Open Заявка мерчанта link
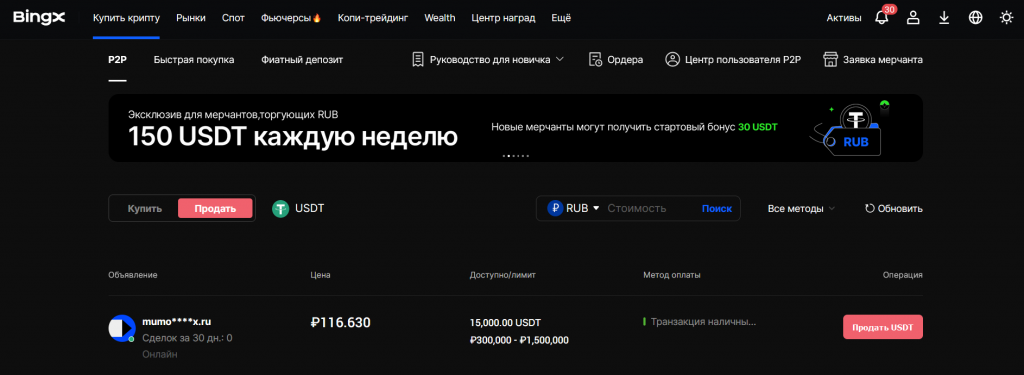The image size is (1024, 375). [883, 59]
